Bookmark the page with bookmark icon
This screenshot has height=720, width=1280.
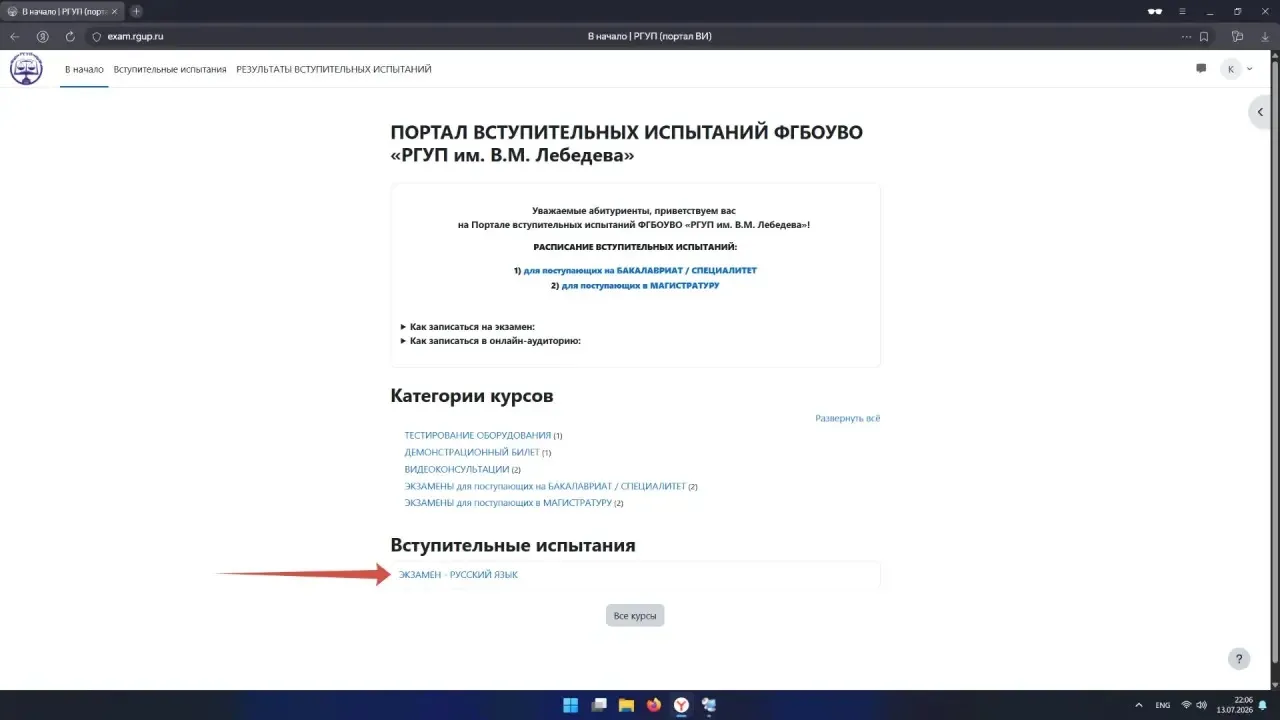[1204, 36]
